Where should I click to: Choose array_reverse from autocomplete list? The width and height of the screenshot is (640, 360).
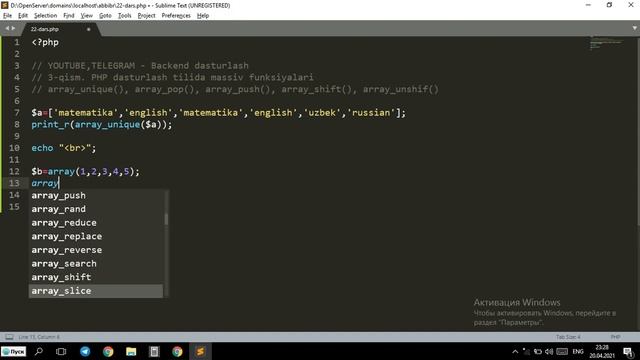coord(96,250)
